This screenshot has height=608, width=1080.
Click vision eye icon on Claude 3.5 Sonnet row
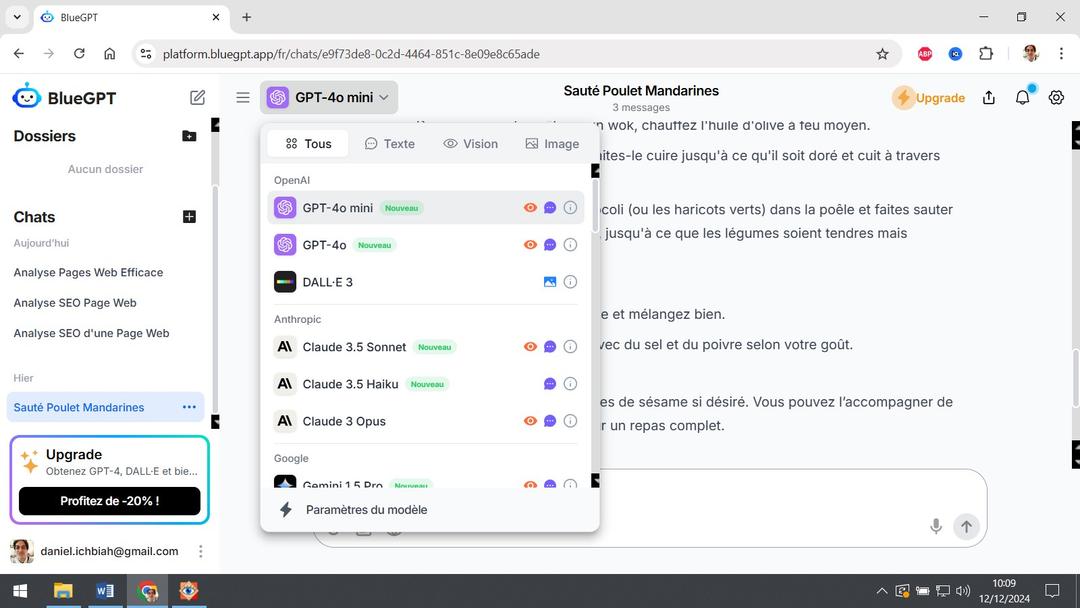coord(530,346)
